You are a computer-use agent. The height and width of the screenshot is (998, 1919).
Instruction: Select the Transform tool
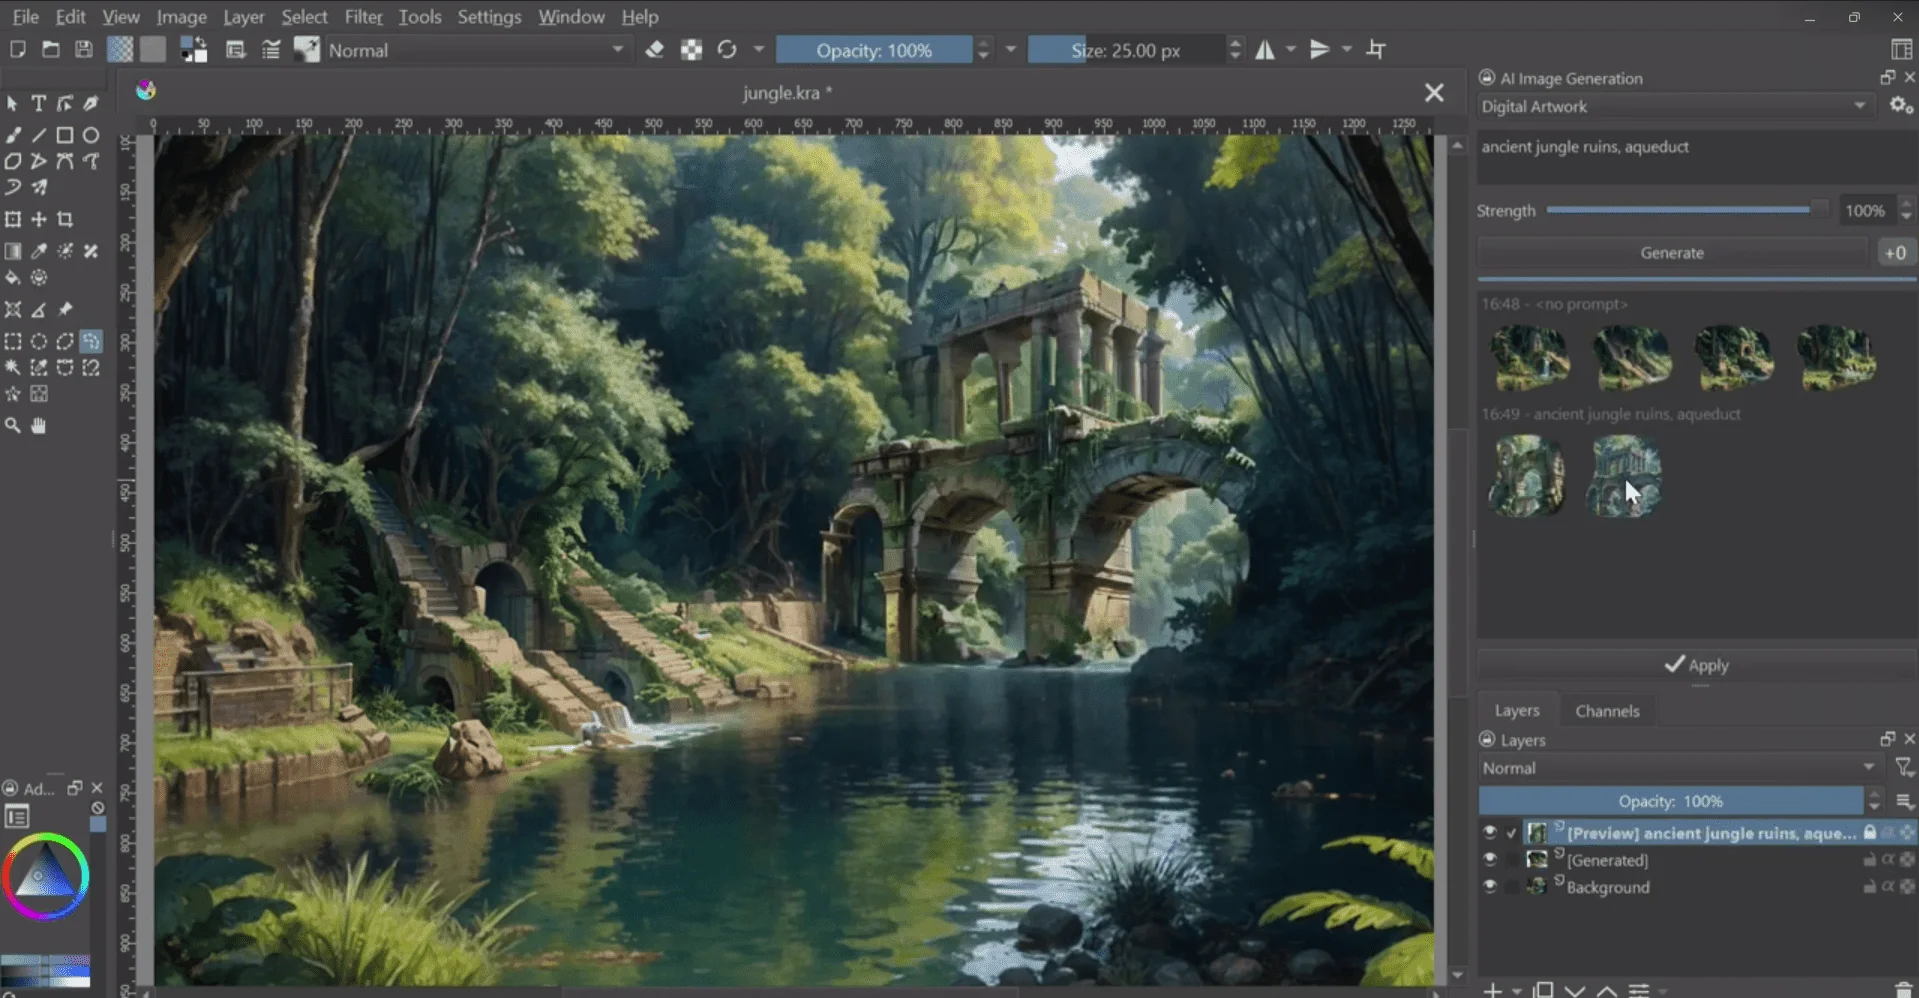(x=13, y=219)
